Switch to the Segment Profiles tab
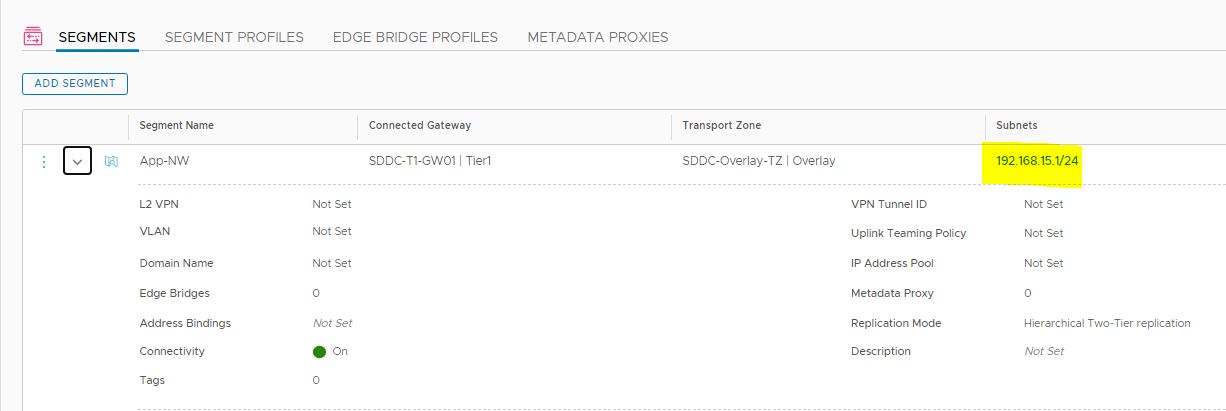 point(234,37)
